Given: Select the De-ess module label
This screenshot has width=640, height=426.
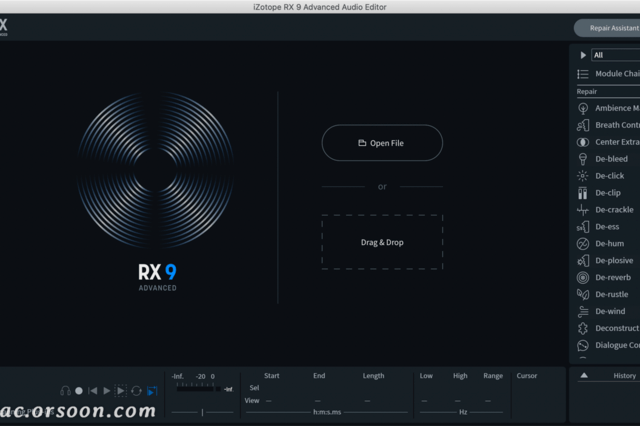Looking at the screenshot, I should click(607, 227).
